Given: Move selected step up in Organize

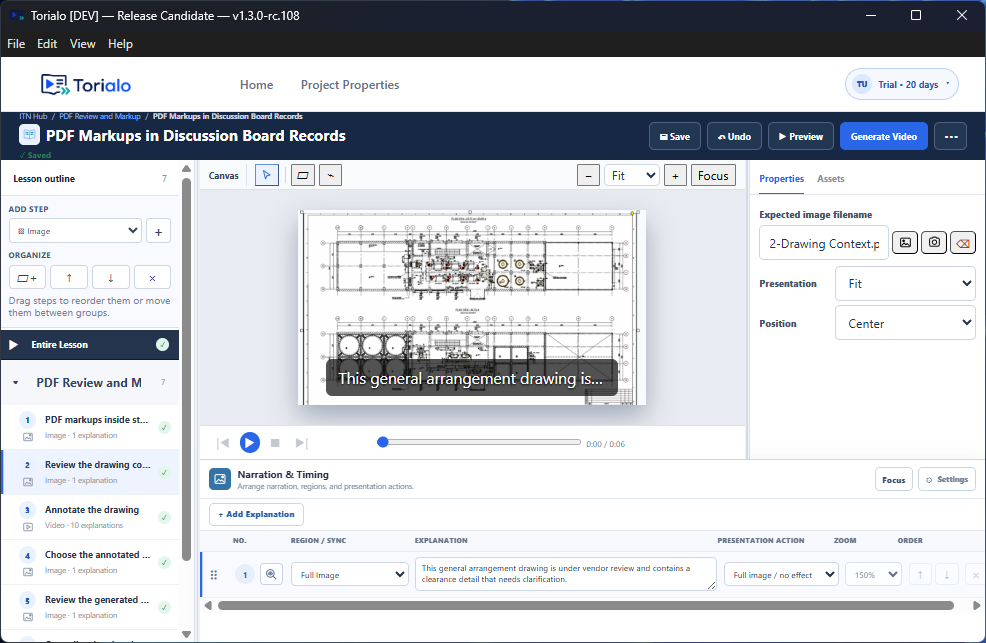Looking at the screenshot, I should (x=69, y=277).
